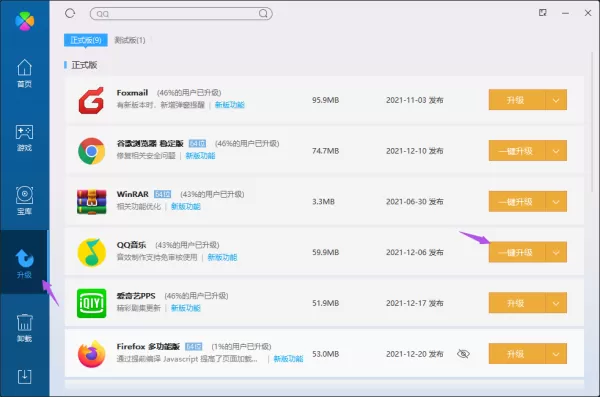Expand the upgrade dropdown arrow for Chrome
600x397 pixels.
556,151
